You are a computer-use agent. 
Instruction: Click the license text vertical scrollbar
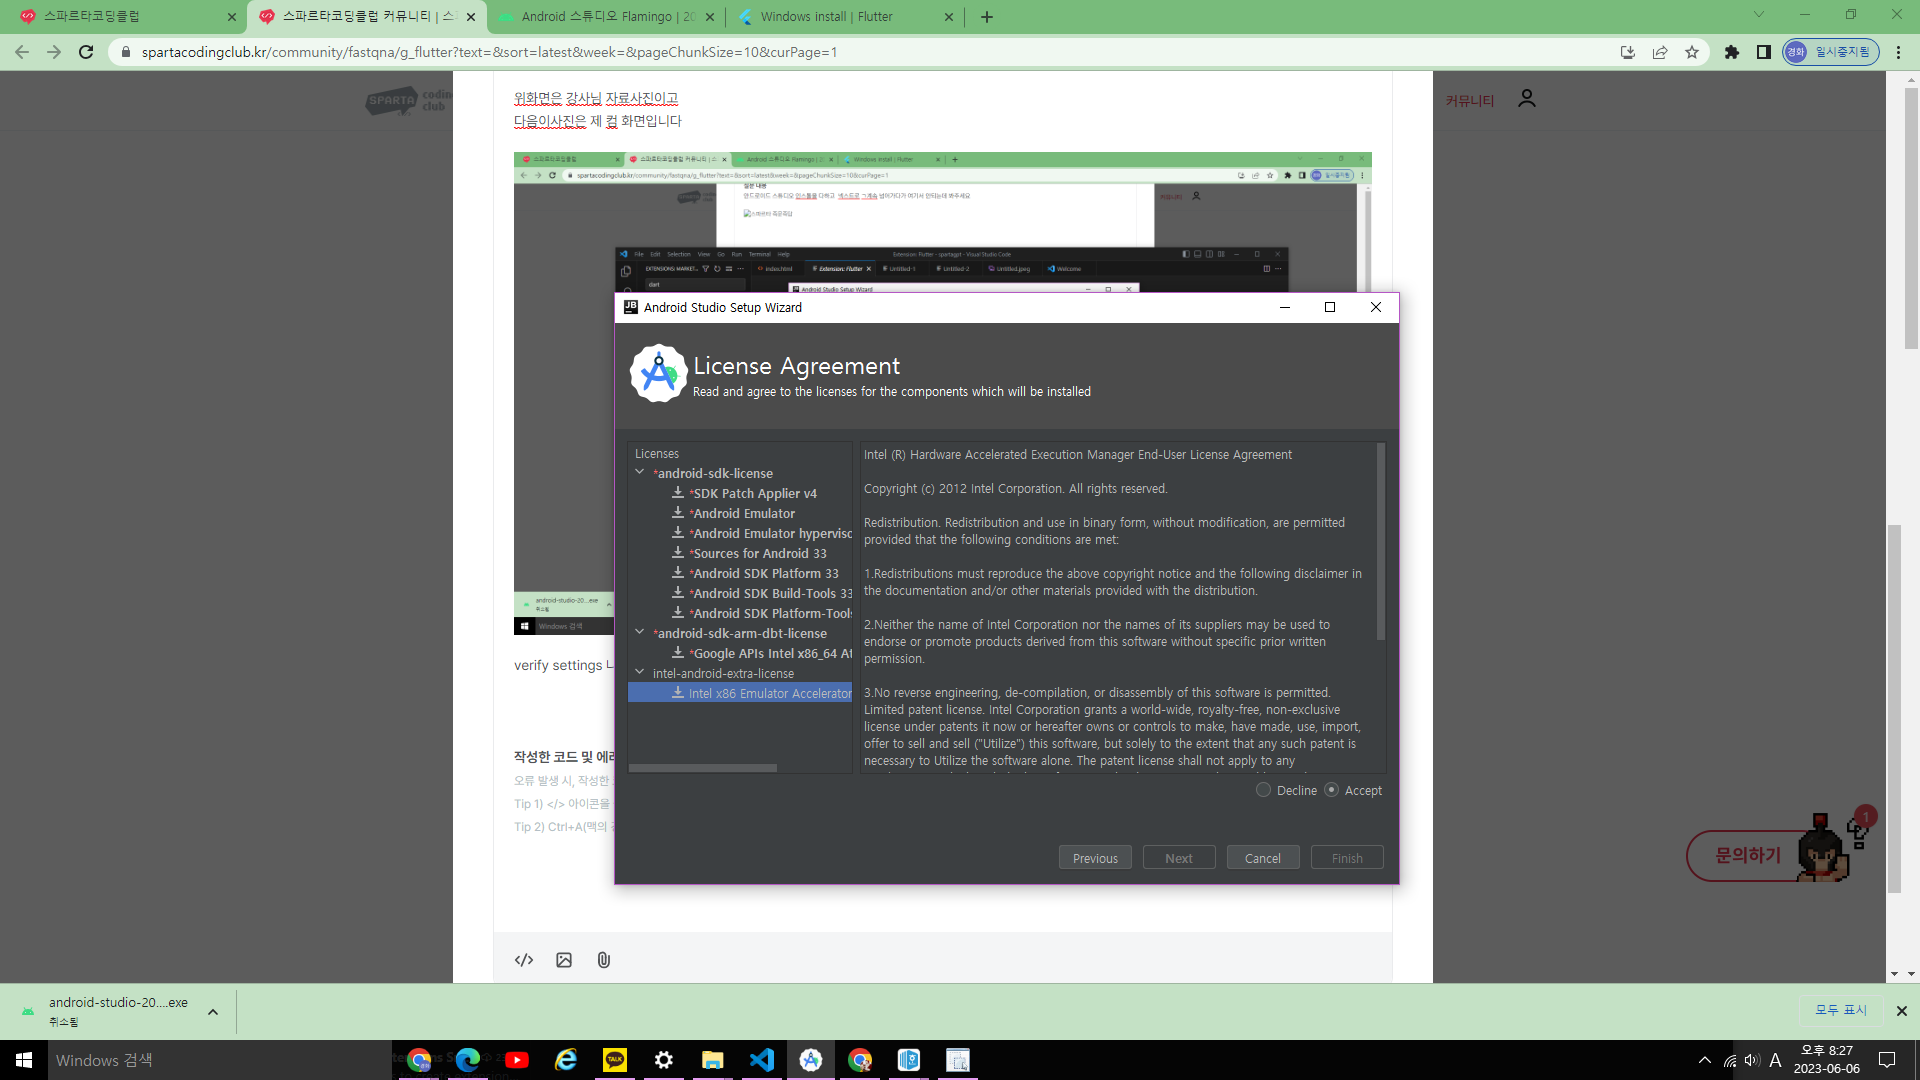click(x=1381, y=541)
